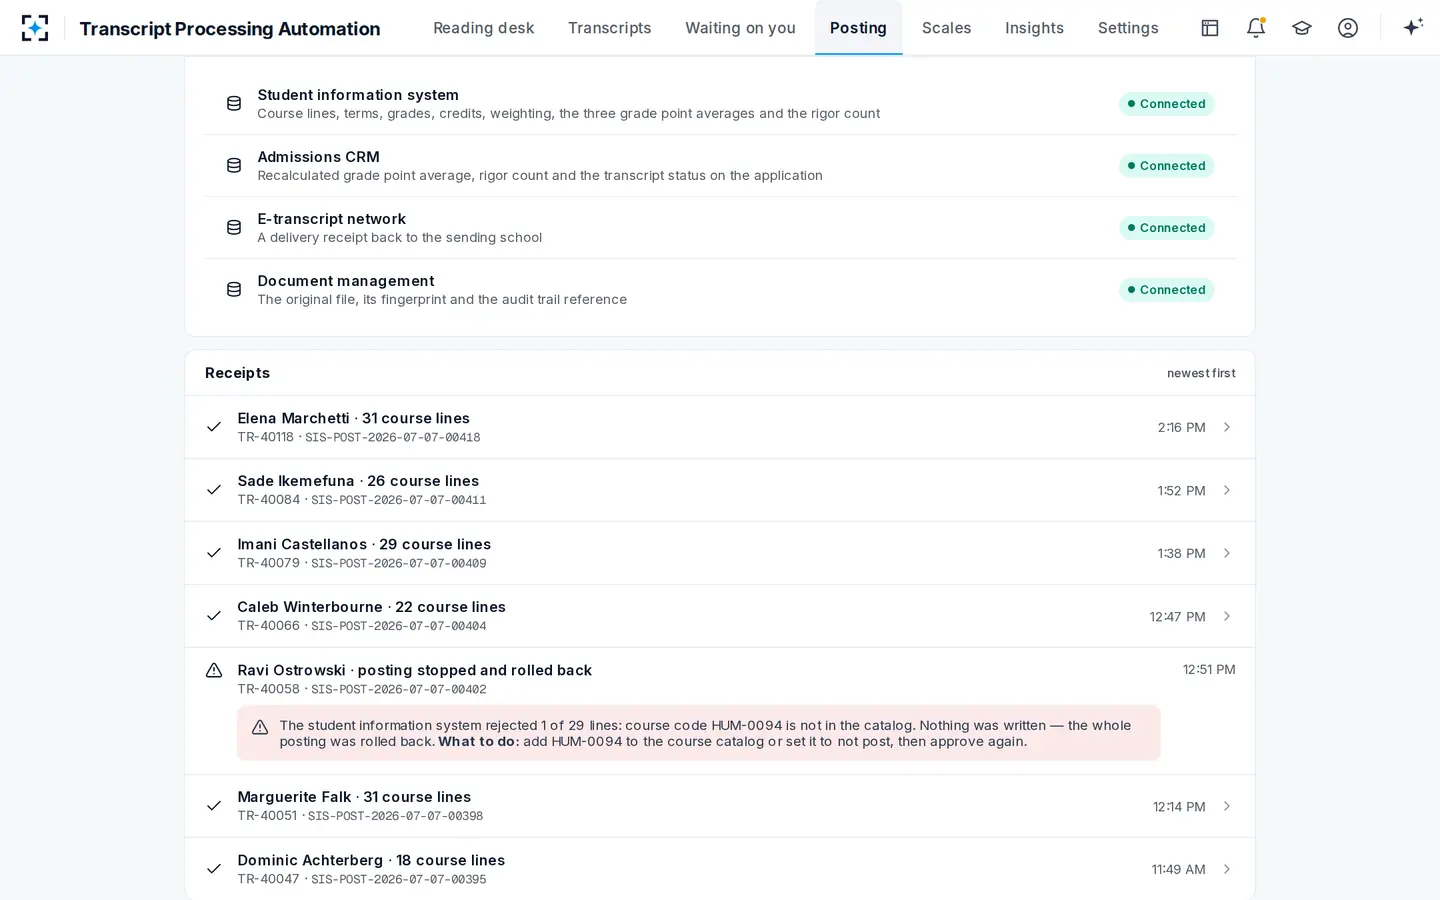
Task: Click the warning triangle beside Ravi Ostrowski
Action: pos(214,670)
